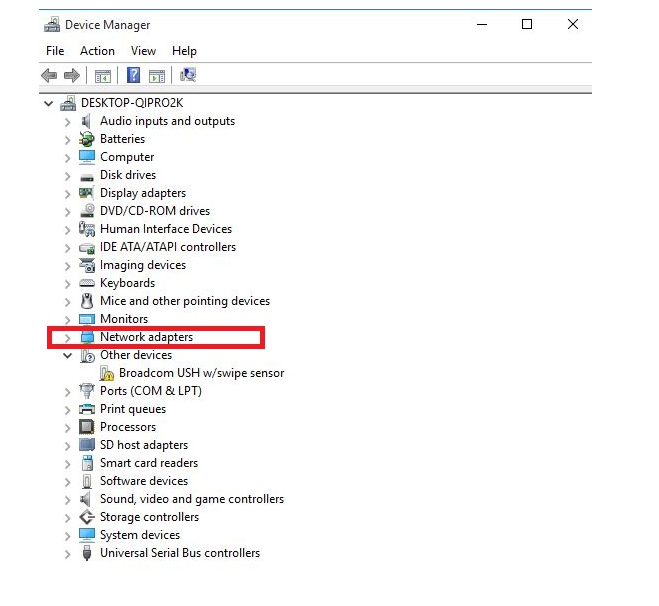659x606 pixels.
Task: Click the Human Interface Devices icon
Action: [87, 229]
